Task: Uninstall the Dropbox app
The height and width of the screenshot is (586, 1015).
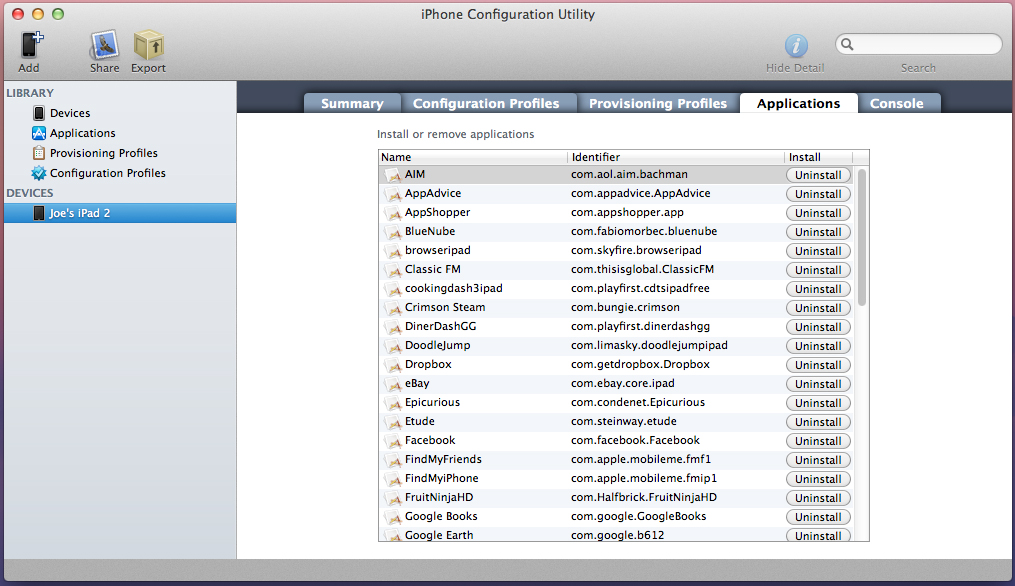Action: click(x=818, y=365)
